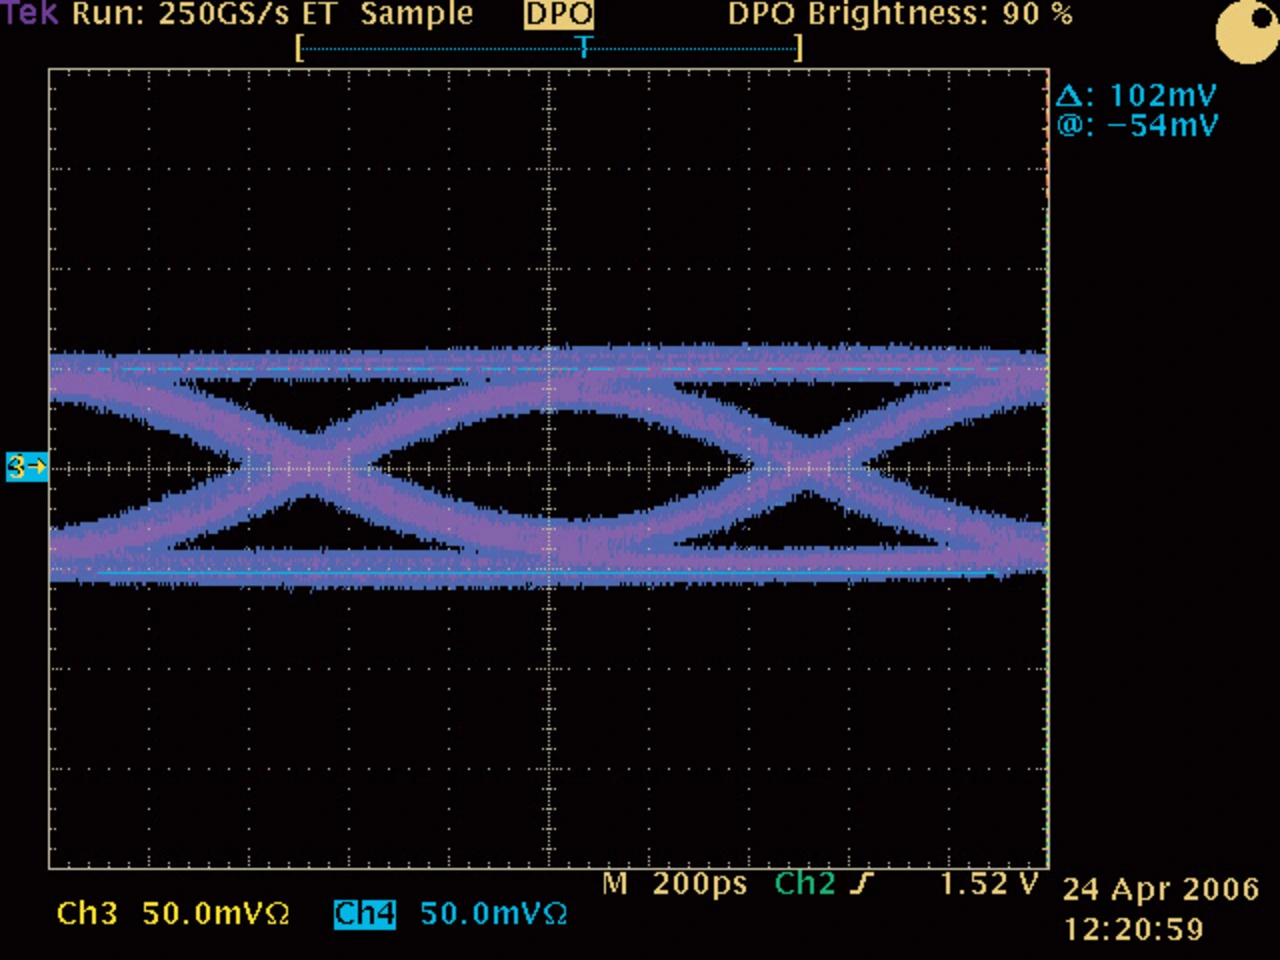Click the rising edge trigger slope icon
Viewport: 1280px width, 960px height.
pyautogui.click(x=862, y=884)
